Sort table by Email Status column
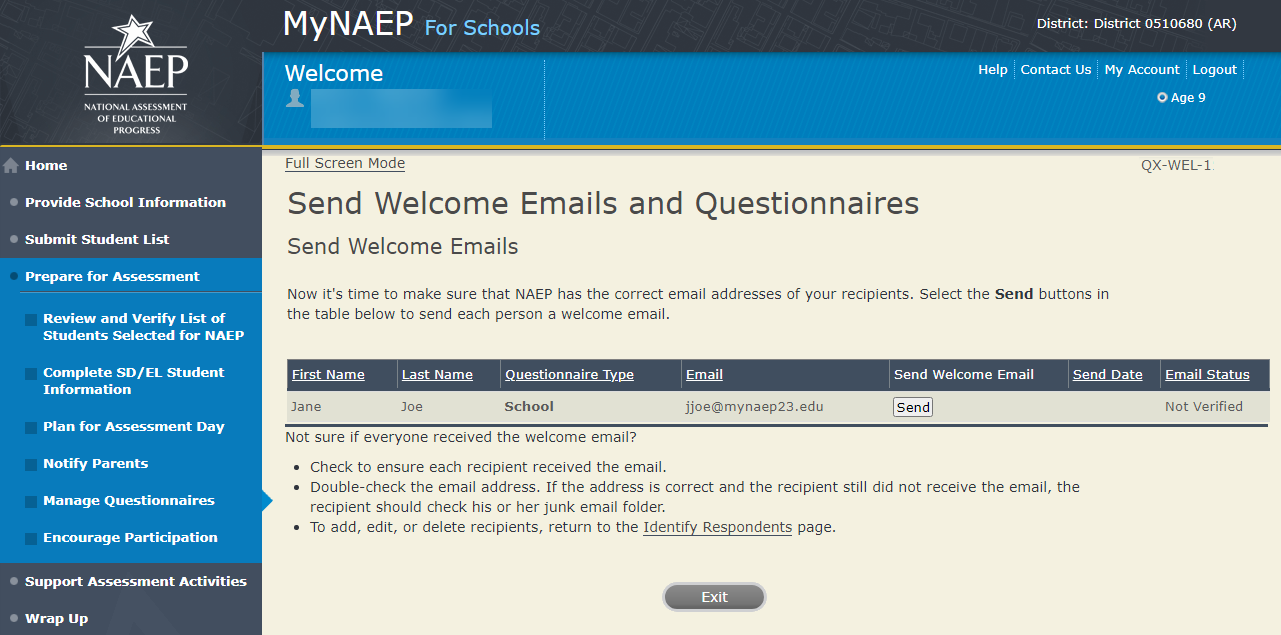The image size is (1281, 635). pyautogui.click(x=1207, y=375)
